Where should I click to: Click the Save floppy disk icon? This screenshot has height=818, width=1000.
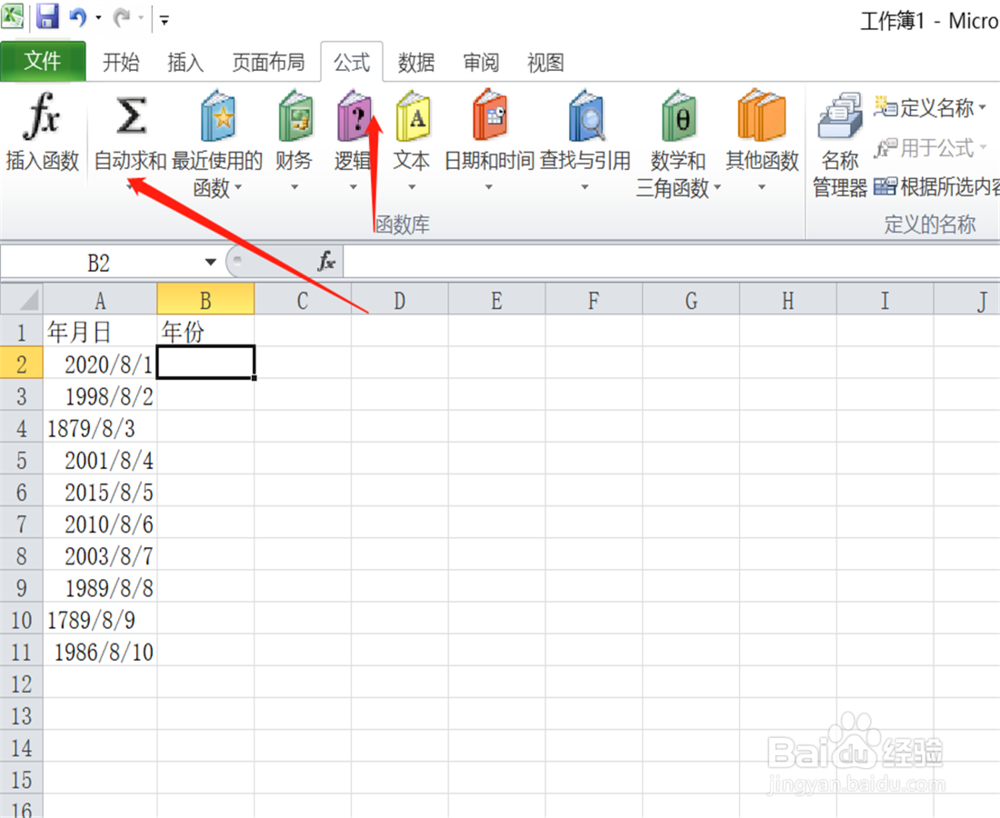point(47,17)
